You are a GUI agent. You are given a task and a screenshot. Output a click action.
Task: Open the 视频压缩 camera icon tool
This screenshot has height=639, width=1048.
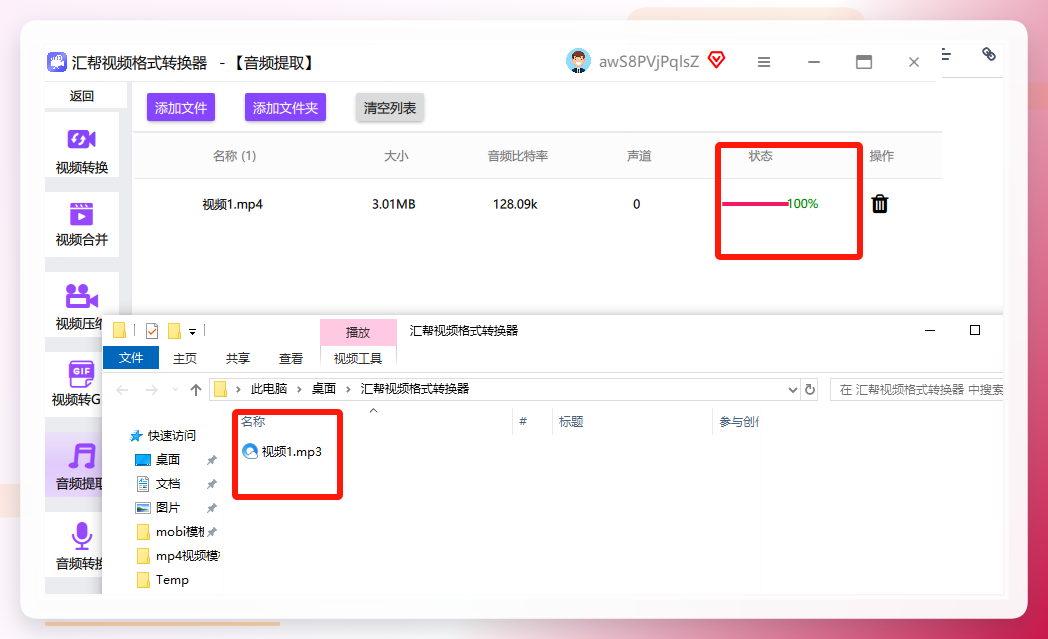[x=82, y=295]
